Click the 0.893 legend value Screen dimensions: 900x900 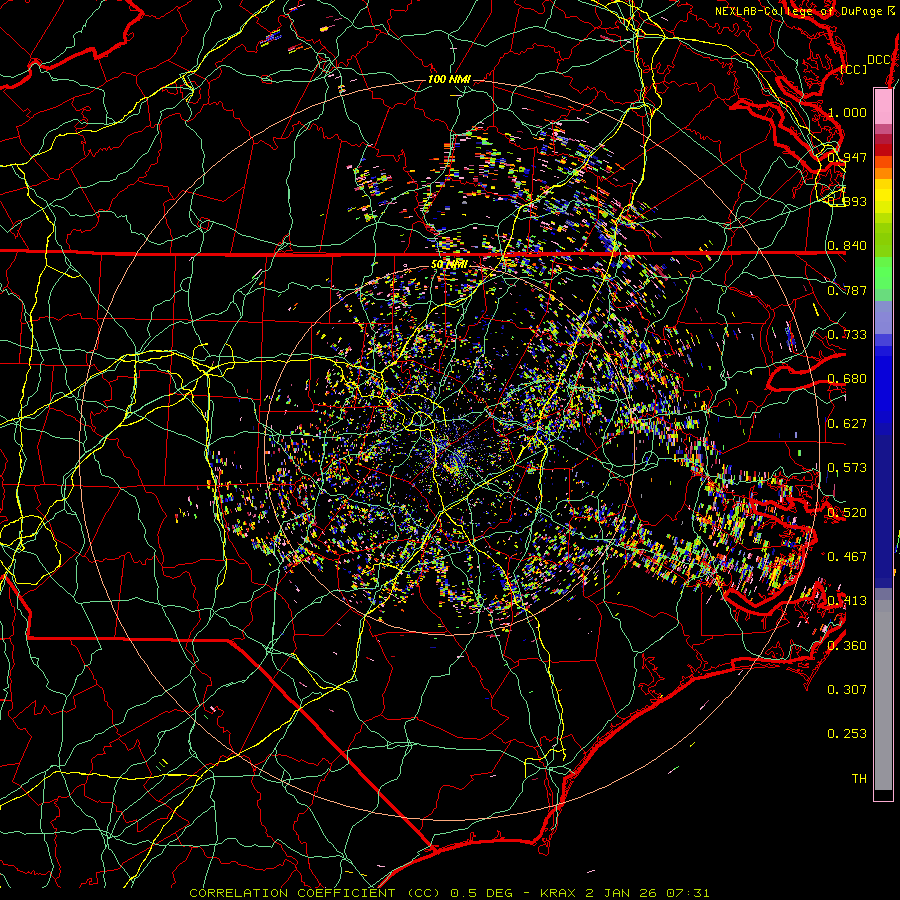pos(847,201)
